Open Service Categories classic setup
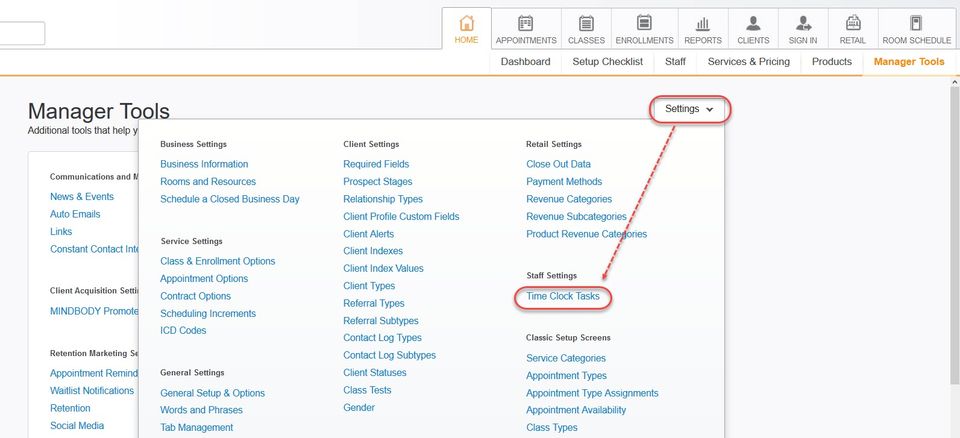This screenshot has width=960, height=438. (566, 358)
